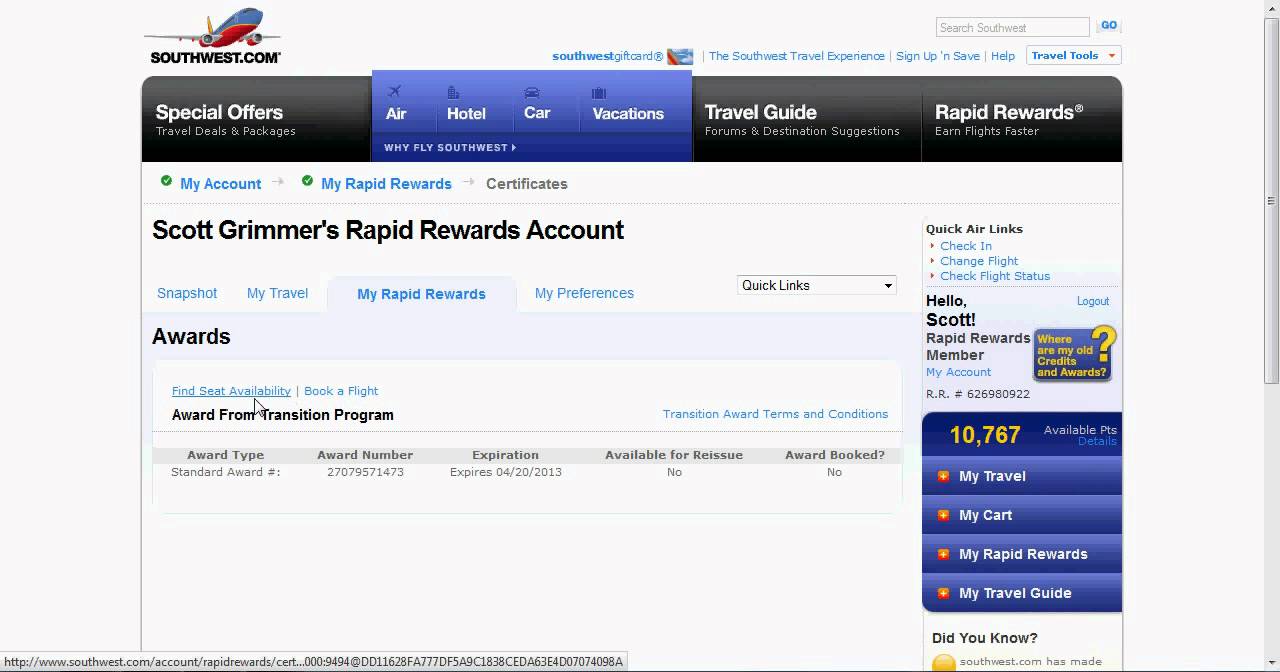Open the My Account link under Rapid Rewards Member
The image size is (1280, 672).
pos(958,372)
